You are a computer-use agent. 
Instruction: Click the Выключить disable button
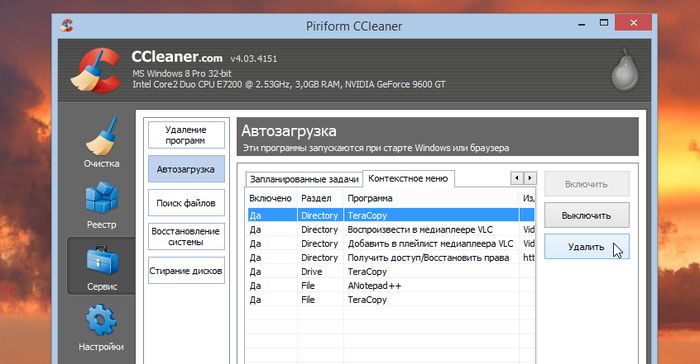pos(587,215)
